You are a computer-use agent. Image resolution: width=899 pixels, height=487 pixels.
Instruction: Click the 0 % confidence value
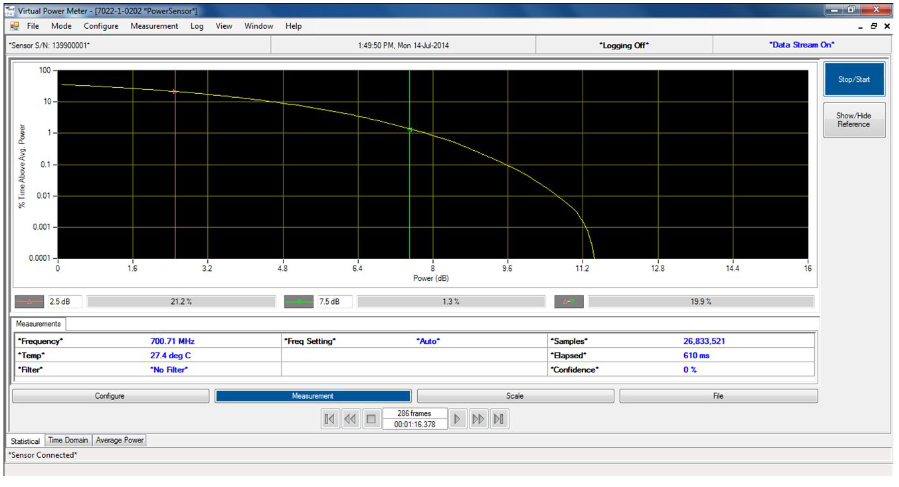(690, 369)
